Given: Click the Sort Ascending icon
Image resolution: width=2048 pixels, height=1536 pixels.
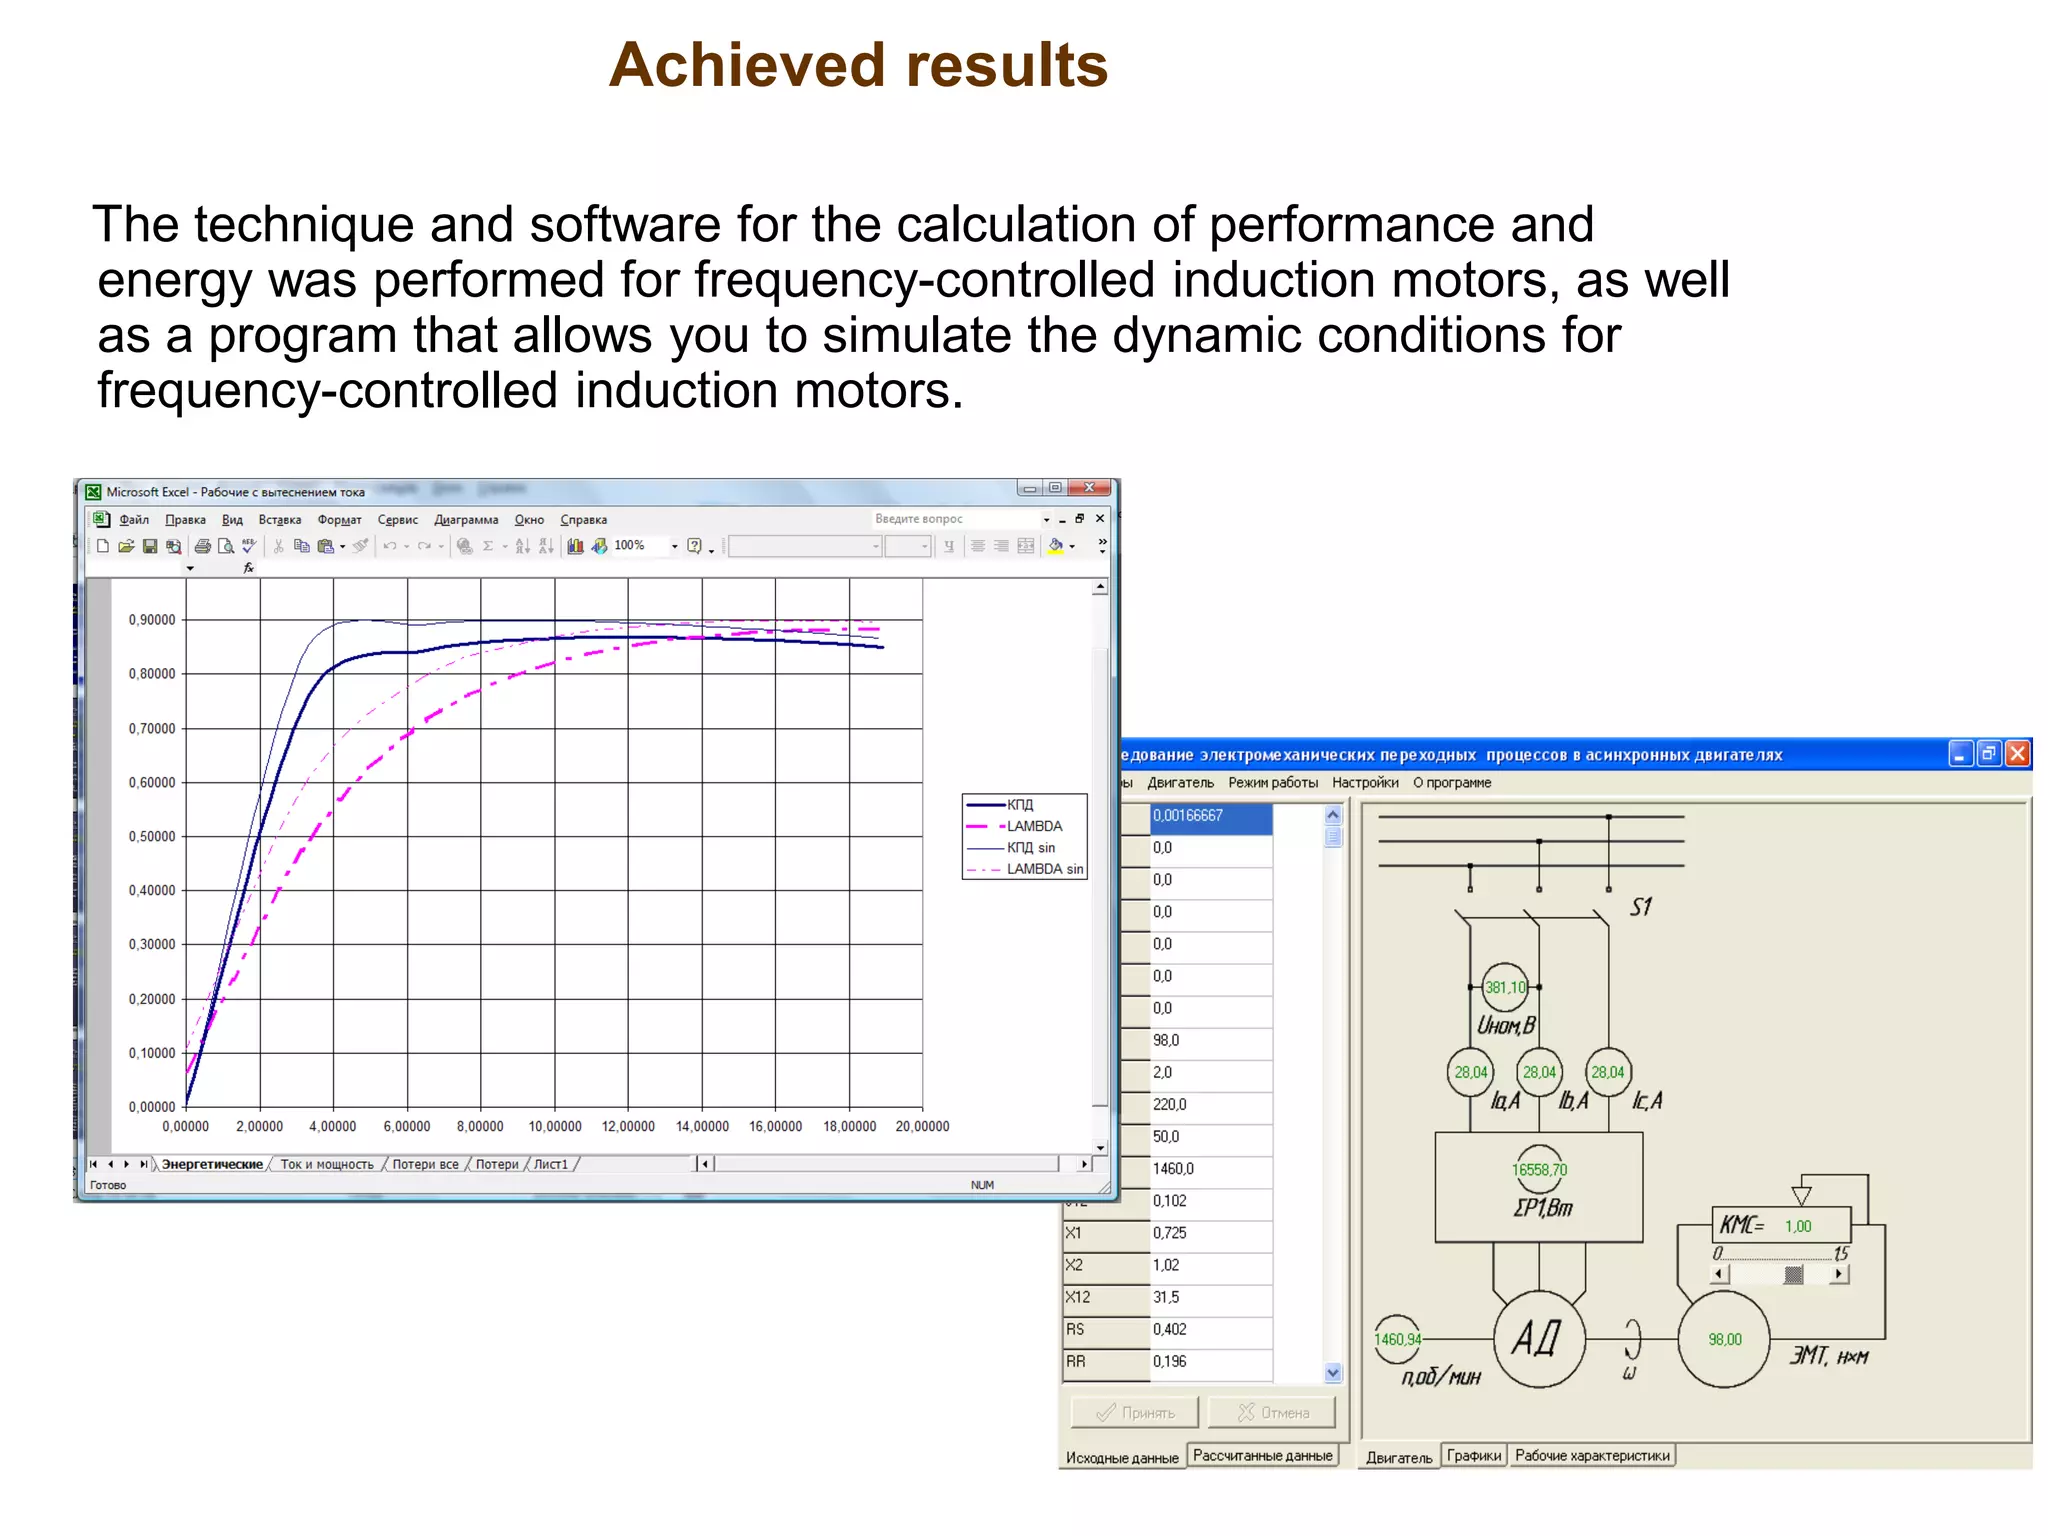Looking at the screenshot, I should pos(523,546).
